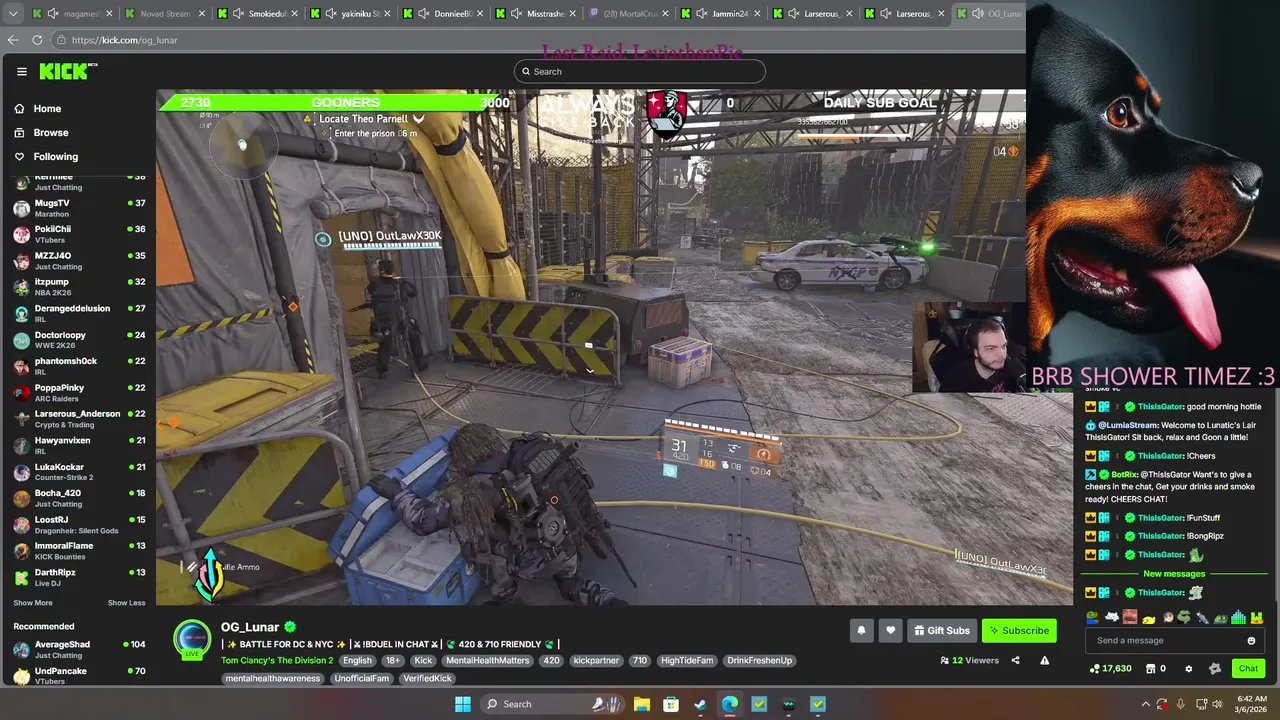Open the Kick hamburger menu
The height and width of the screenshot is (720, 1280).
(x=21, y=71)
